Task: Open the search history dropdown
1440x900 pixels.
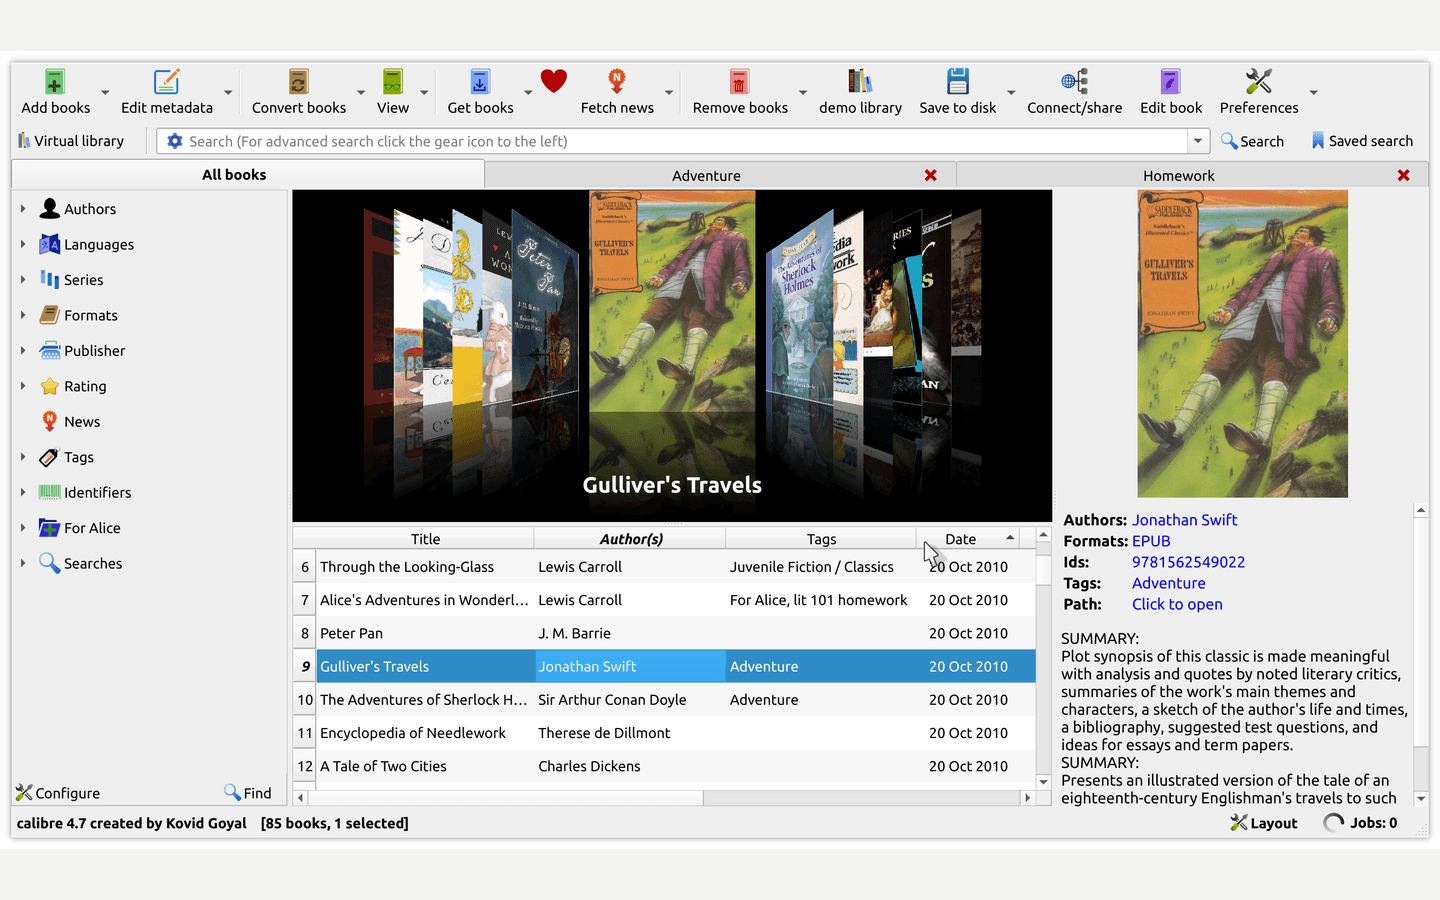Action: (1198, 141)
